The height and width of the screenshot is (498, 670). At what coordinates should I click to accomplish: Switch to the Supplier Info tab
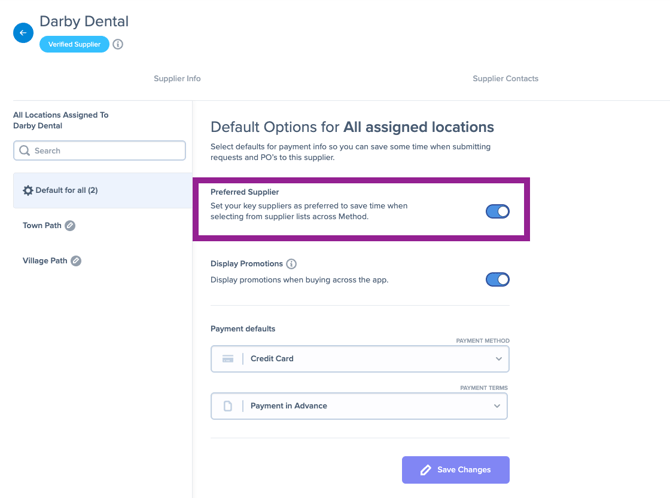177,79
